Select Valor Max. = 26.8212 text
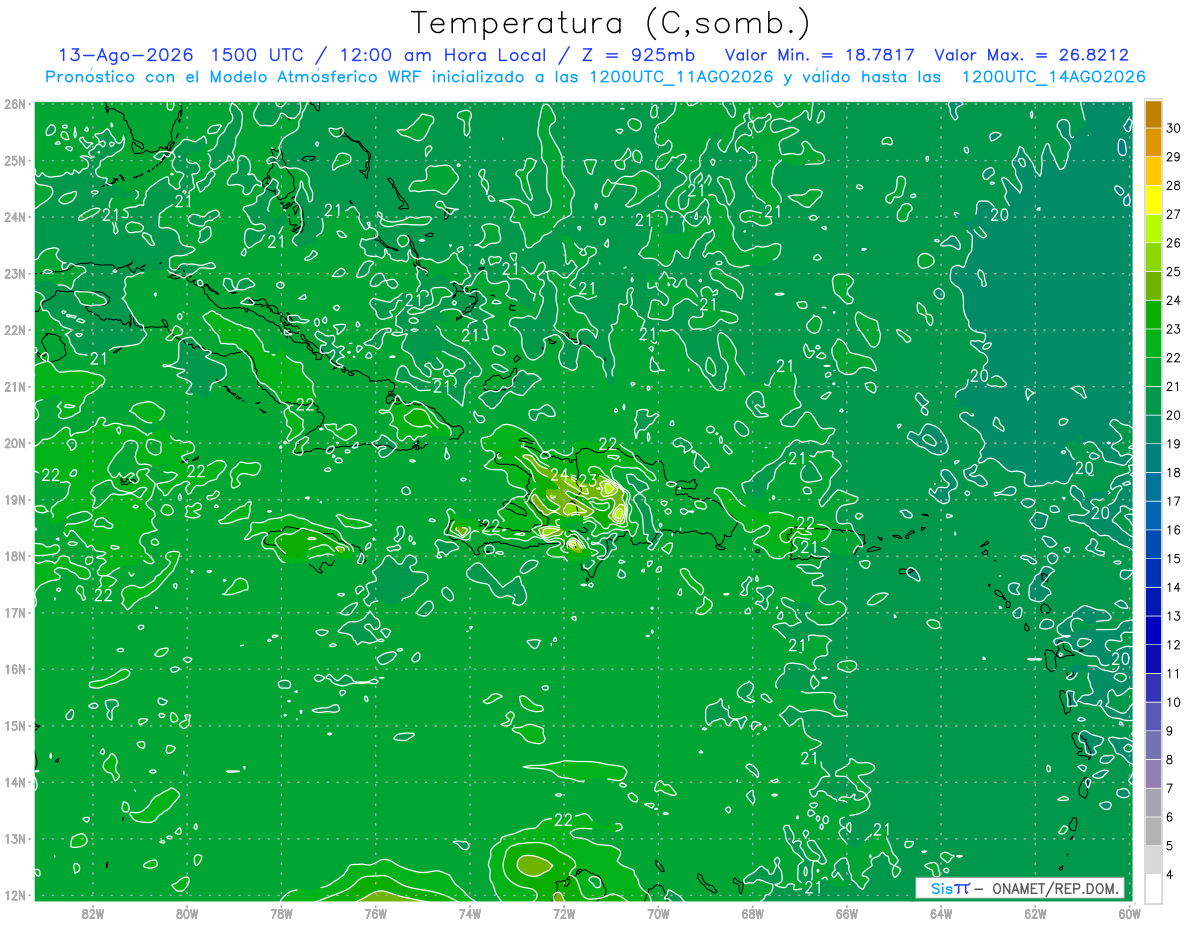1200x927 pixels. click(x=1031, y=55)
